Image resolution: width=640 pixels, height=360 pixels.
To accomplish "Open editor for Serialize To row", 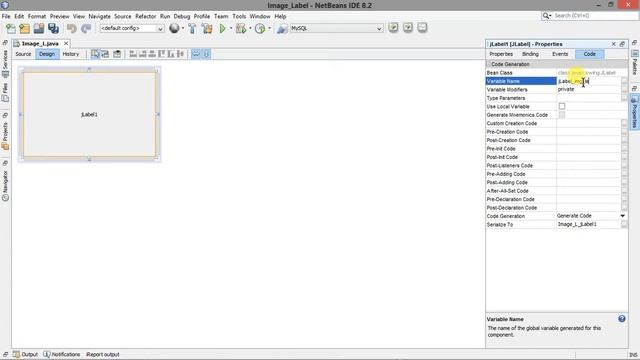I will point(624,224).
